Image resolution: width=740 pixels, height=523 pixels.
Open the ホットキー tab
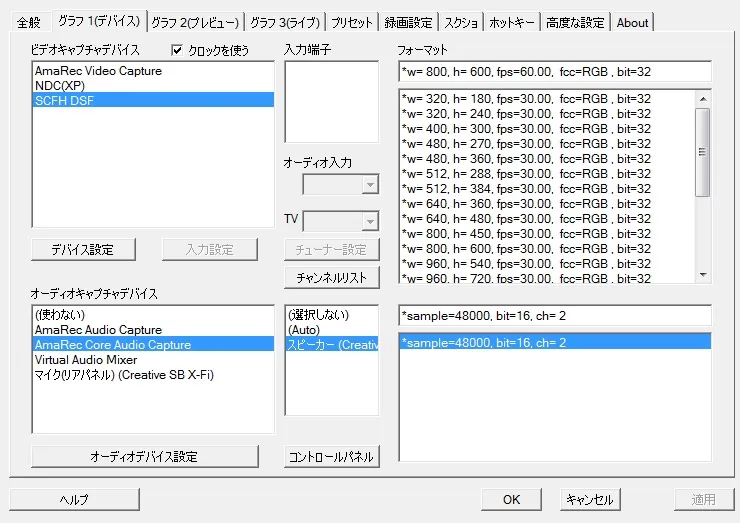coord(512,22)
